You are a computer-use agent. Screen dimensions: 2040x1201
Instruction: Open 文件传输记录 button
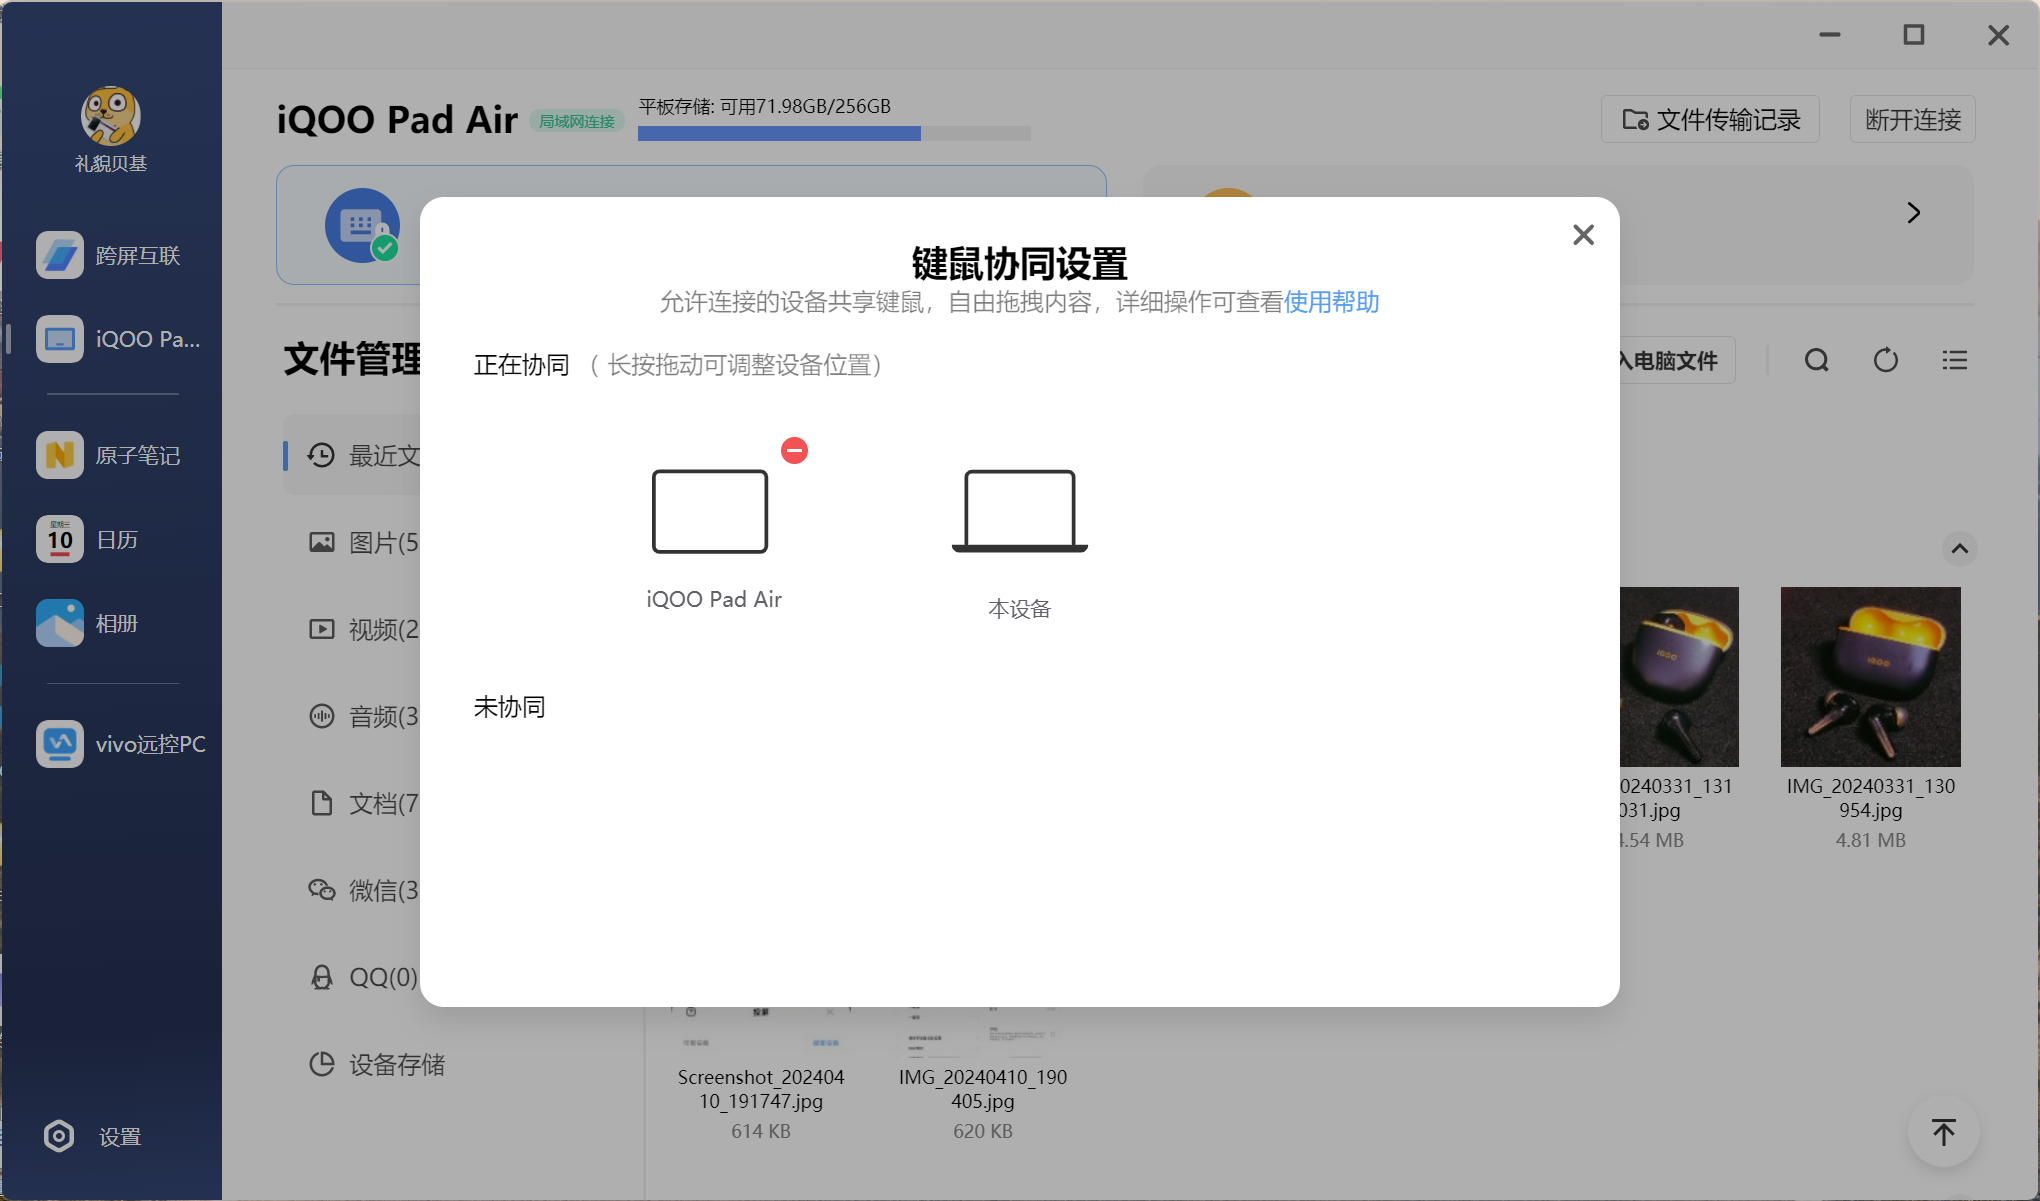pos(1710,120)
